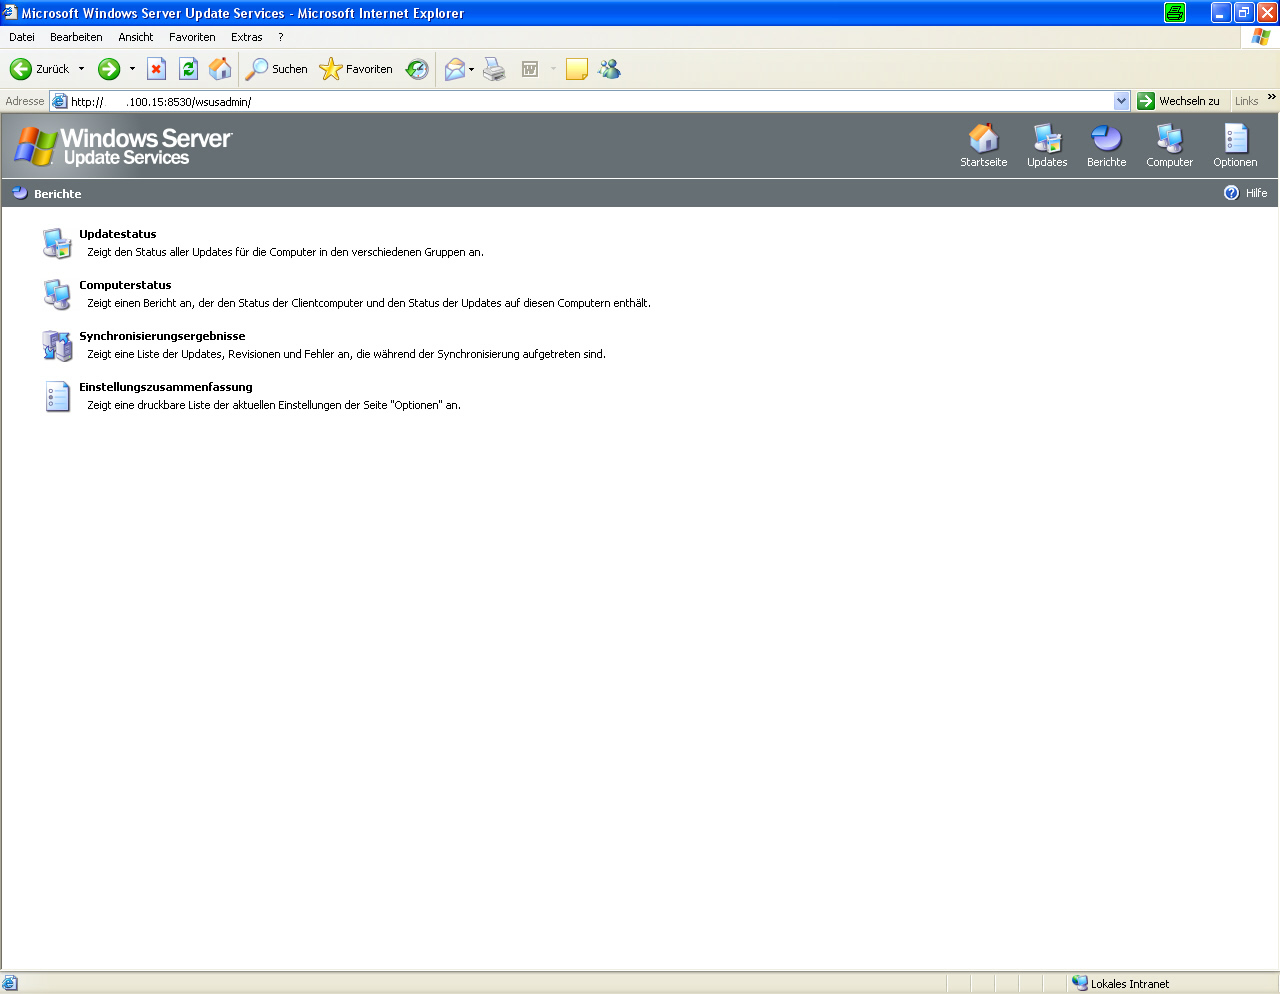Screen dimensions: 1280x994
Task: Open the Favoriten star button
Action: tap(356, 69)
